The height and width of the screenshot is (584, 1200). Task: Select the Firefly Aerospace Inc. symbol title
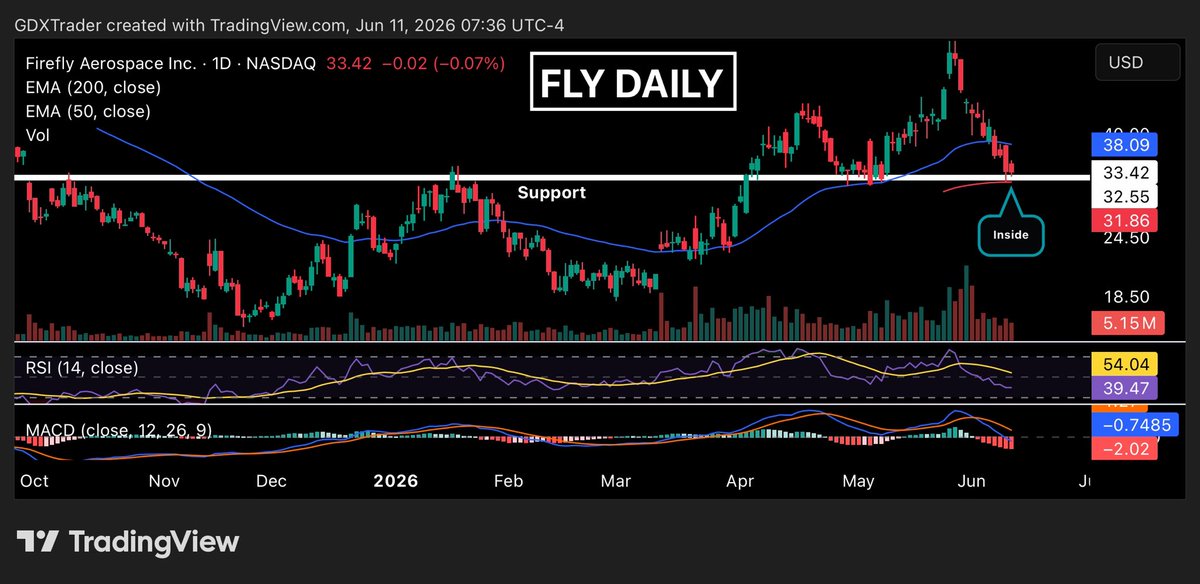[112, 63]
